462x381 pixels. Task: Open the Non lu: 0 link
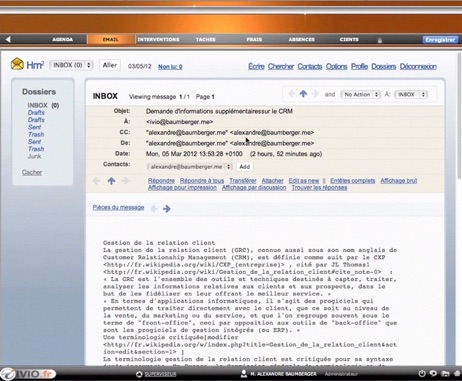pos(170,67)
